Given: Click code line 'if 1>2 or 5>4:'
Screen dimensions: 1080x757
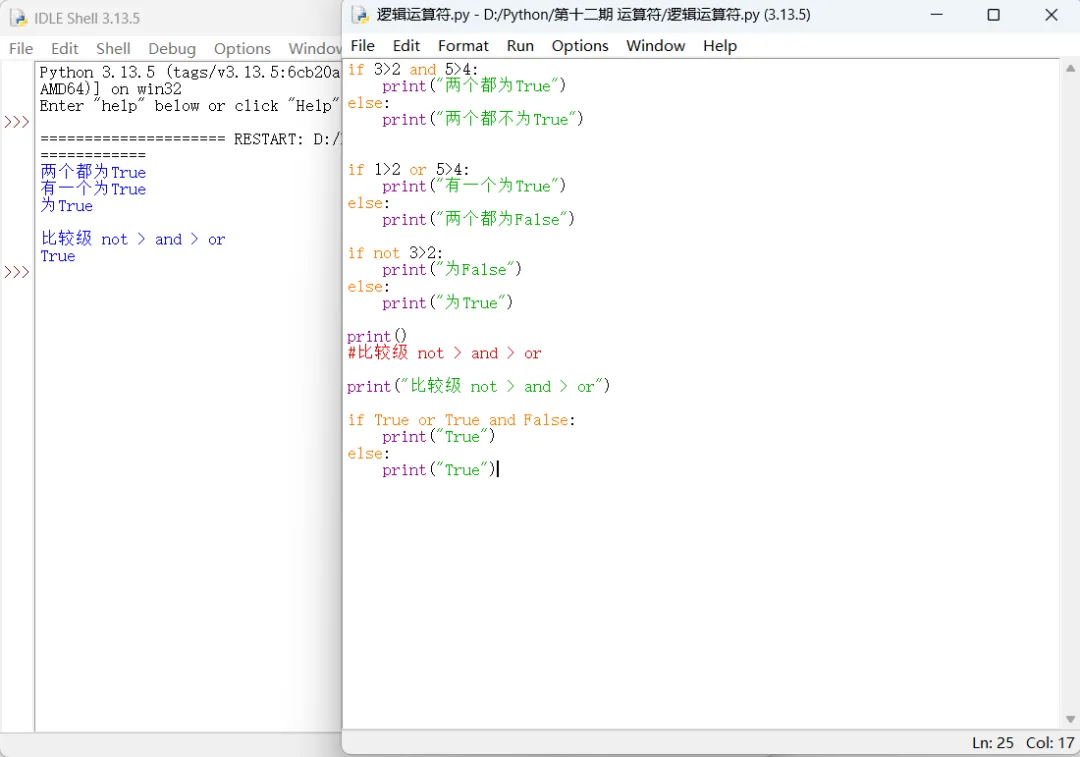Looking at the screenshot, I should coord(408,169).
